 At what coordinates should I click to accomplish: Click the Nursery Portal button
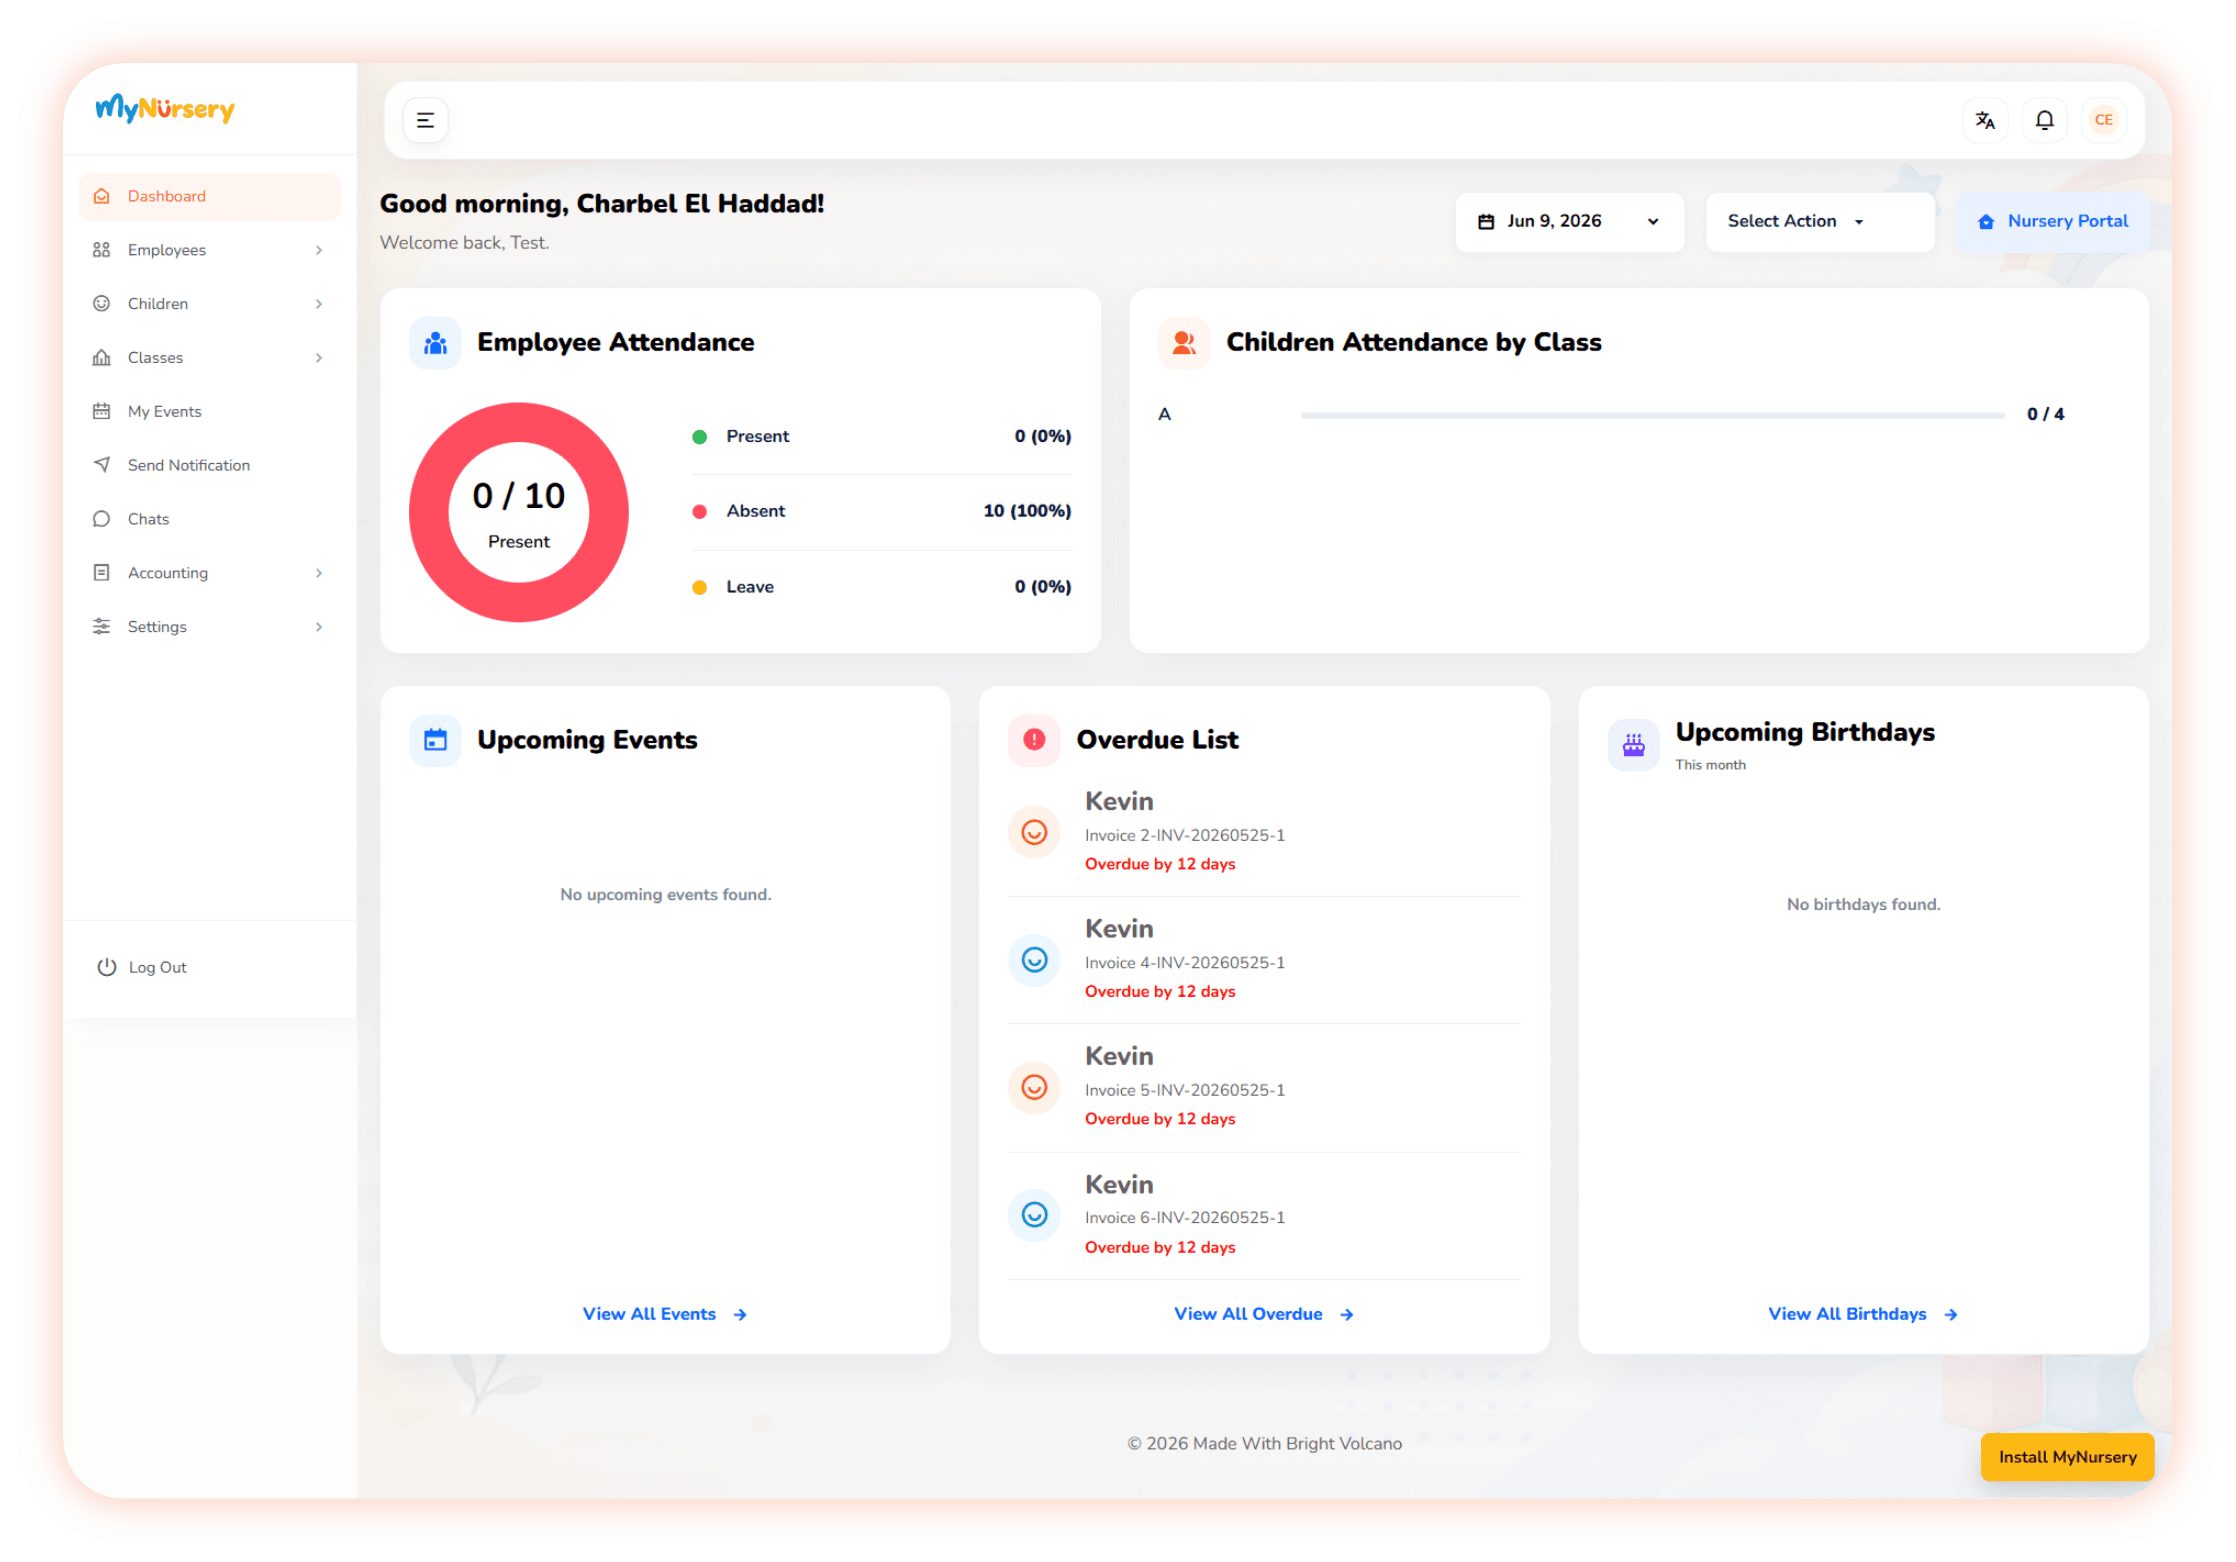(2053, 221)
